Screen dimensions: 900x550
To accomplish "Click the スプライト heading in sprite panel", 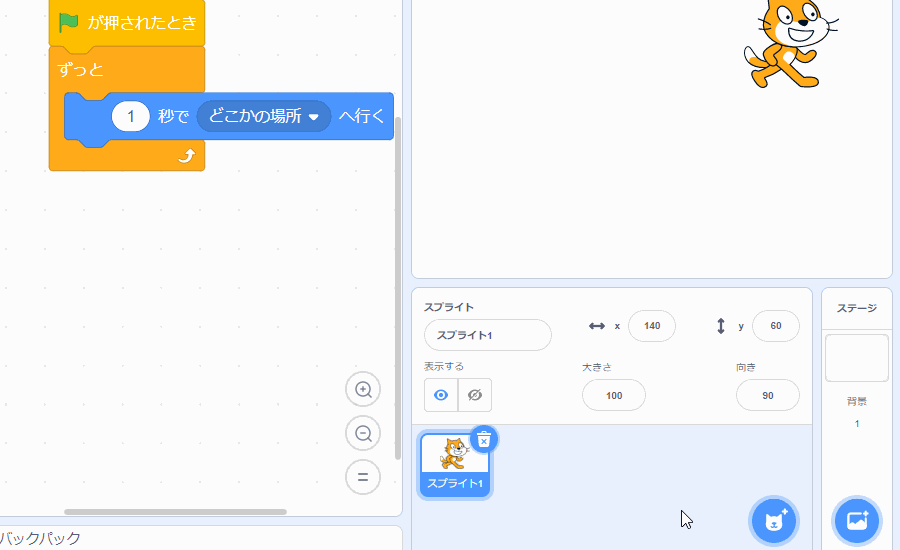I will tap(449, 307).
